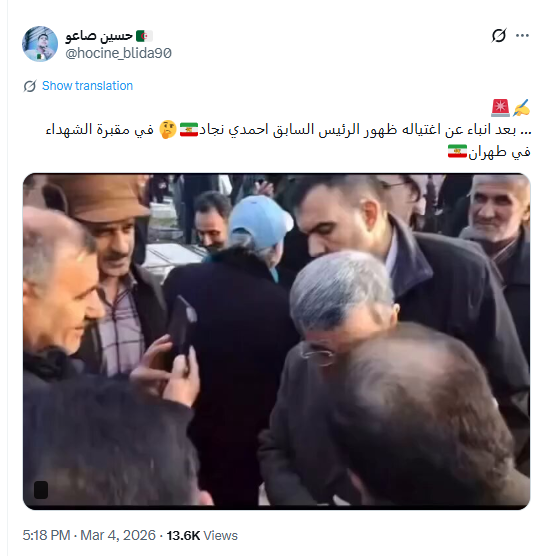Click the red siren emoji
546x556 pixels.
(500, 108)
